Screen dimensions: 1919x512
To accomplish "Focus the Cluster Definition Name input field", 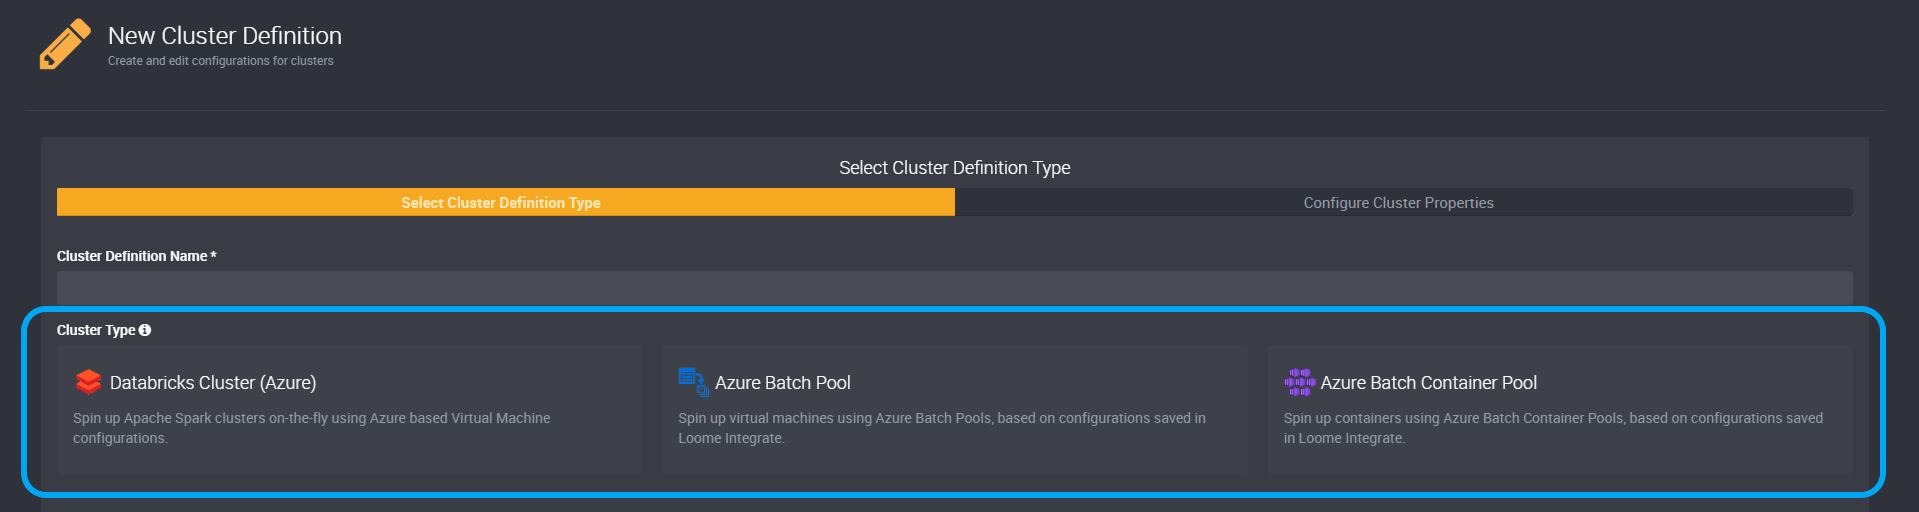I will (x=954, y=288).
